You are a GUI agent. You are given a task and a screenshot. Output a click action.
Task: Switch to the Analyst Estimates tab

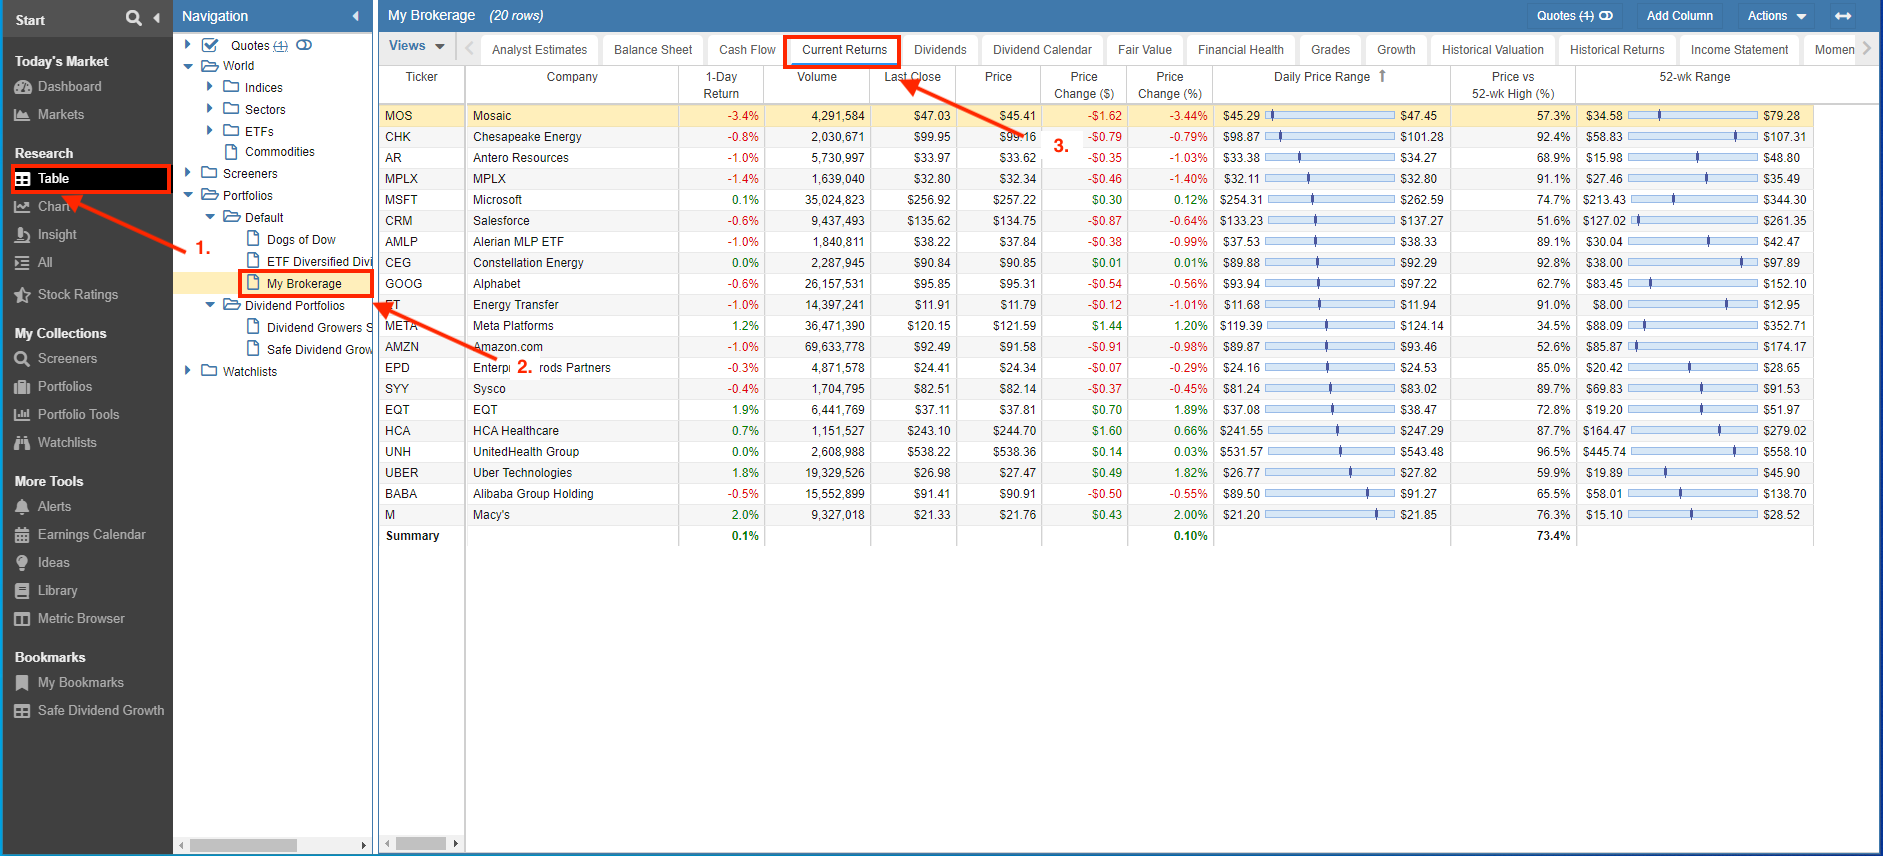(x=540, y=50)
